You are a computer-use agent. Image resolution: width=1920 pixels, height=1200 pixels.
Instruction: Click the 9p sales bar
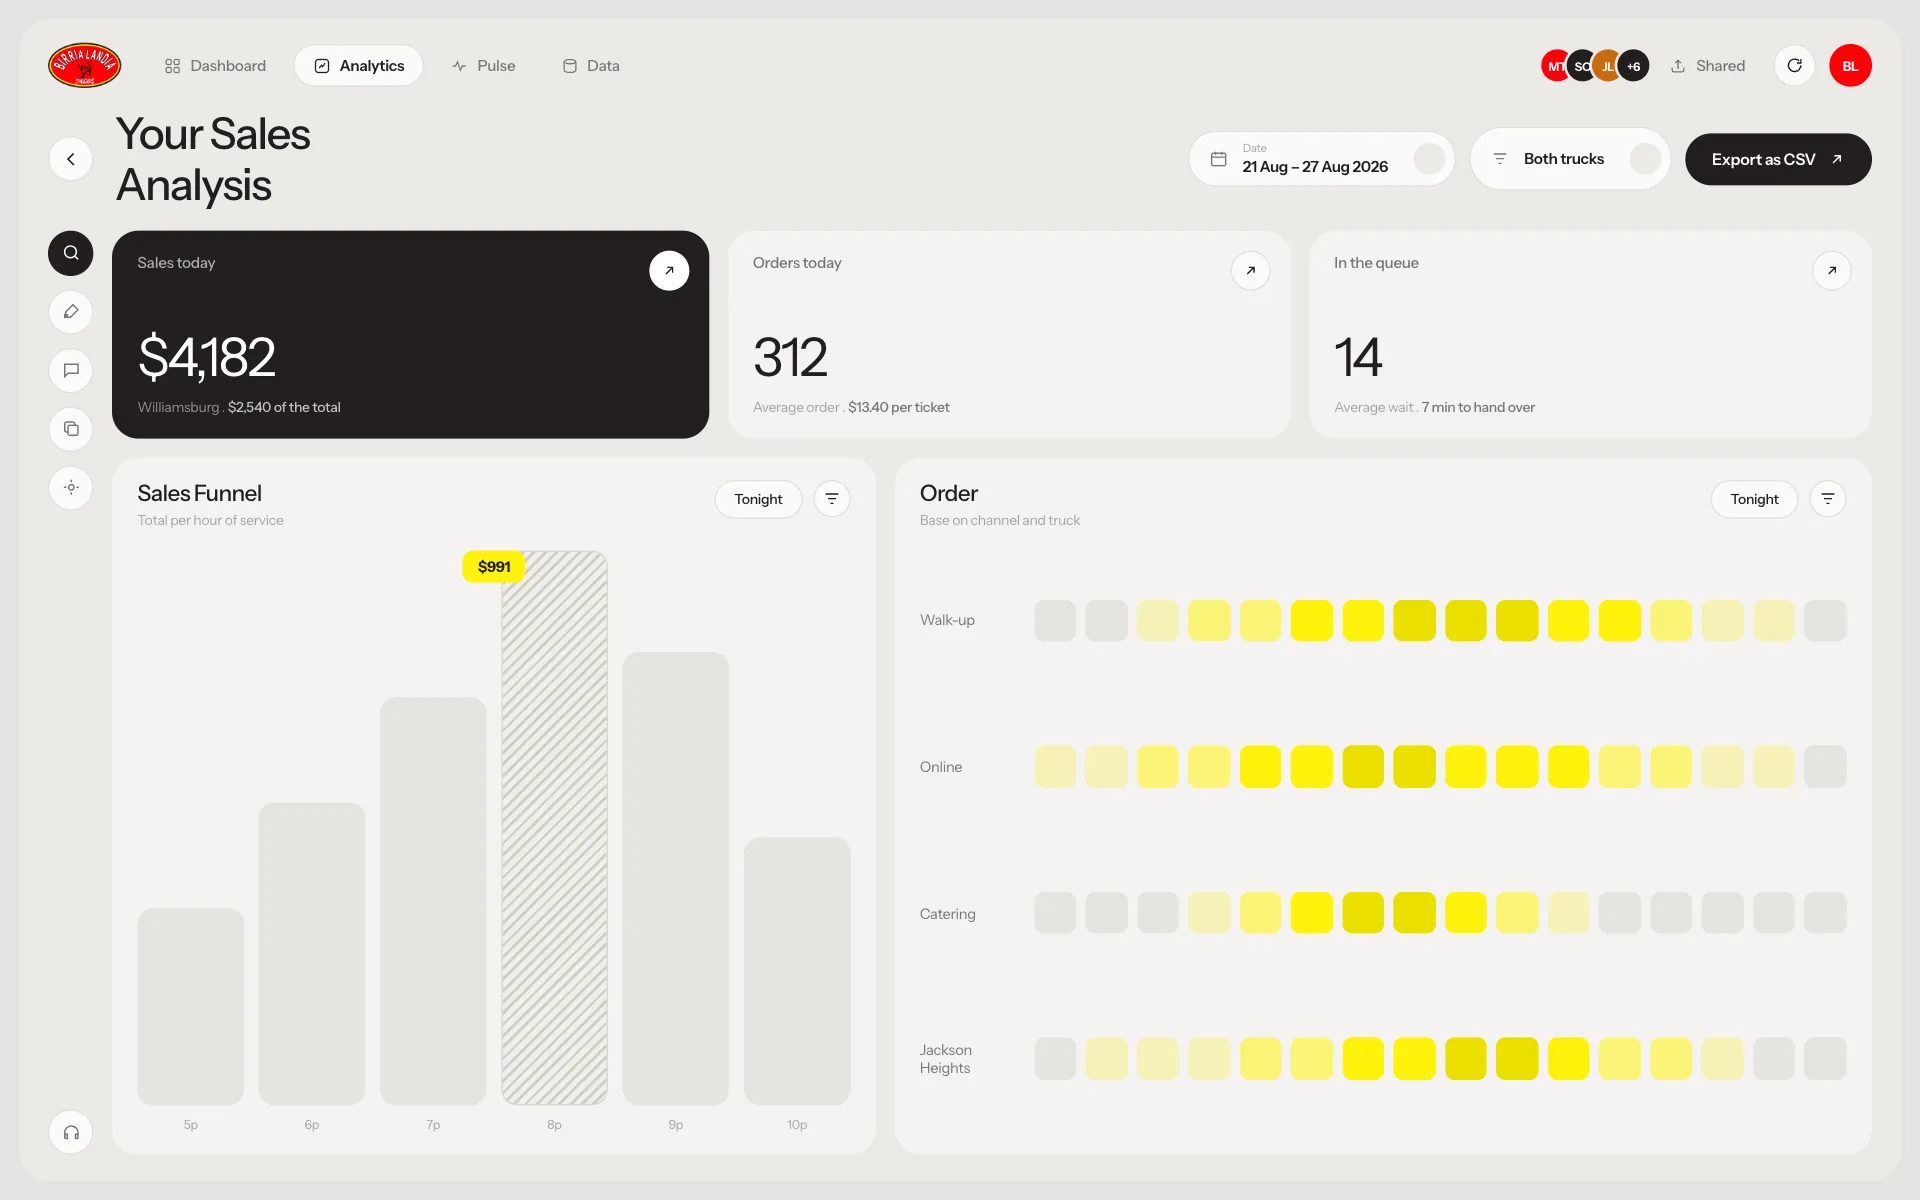pyautogui.click(x=676, y=878)
